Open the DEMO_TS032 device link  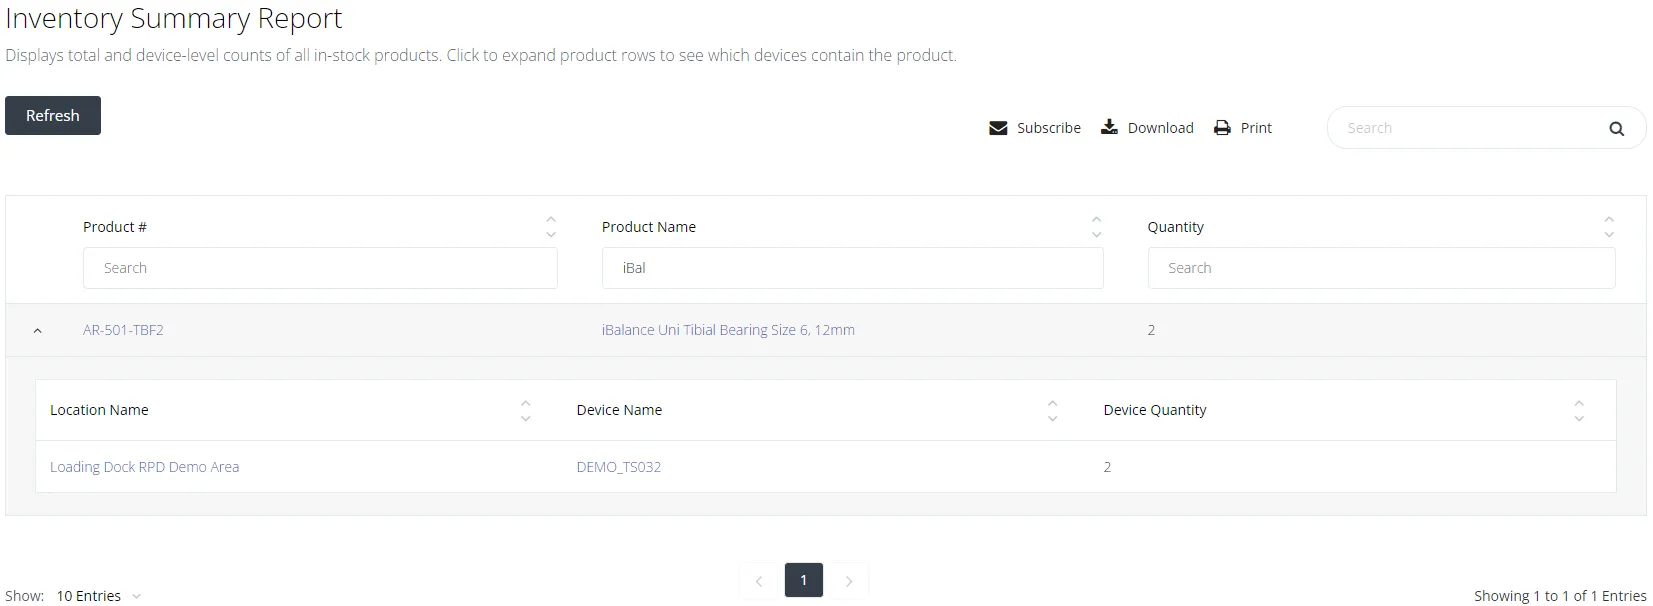(619, 467)
